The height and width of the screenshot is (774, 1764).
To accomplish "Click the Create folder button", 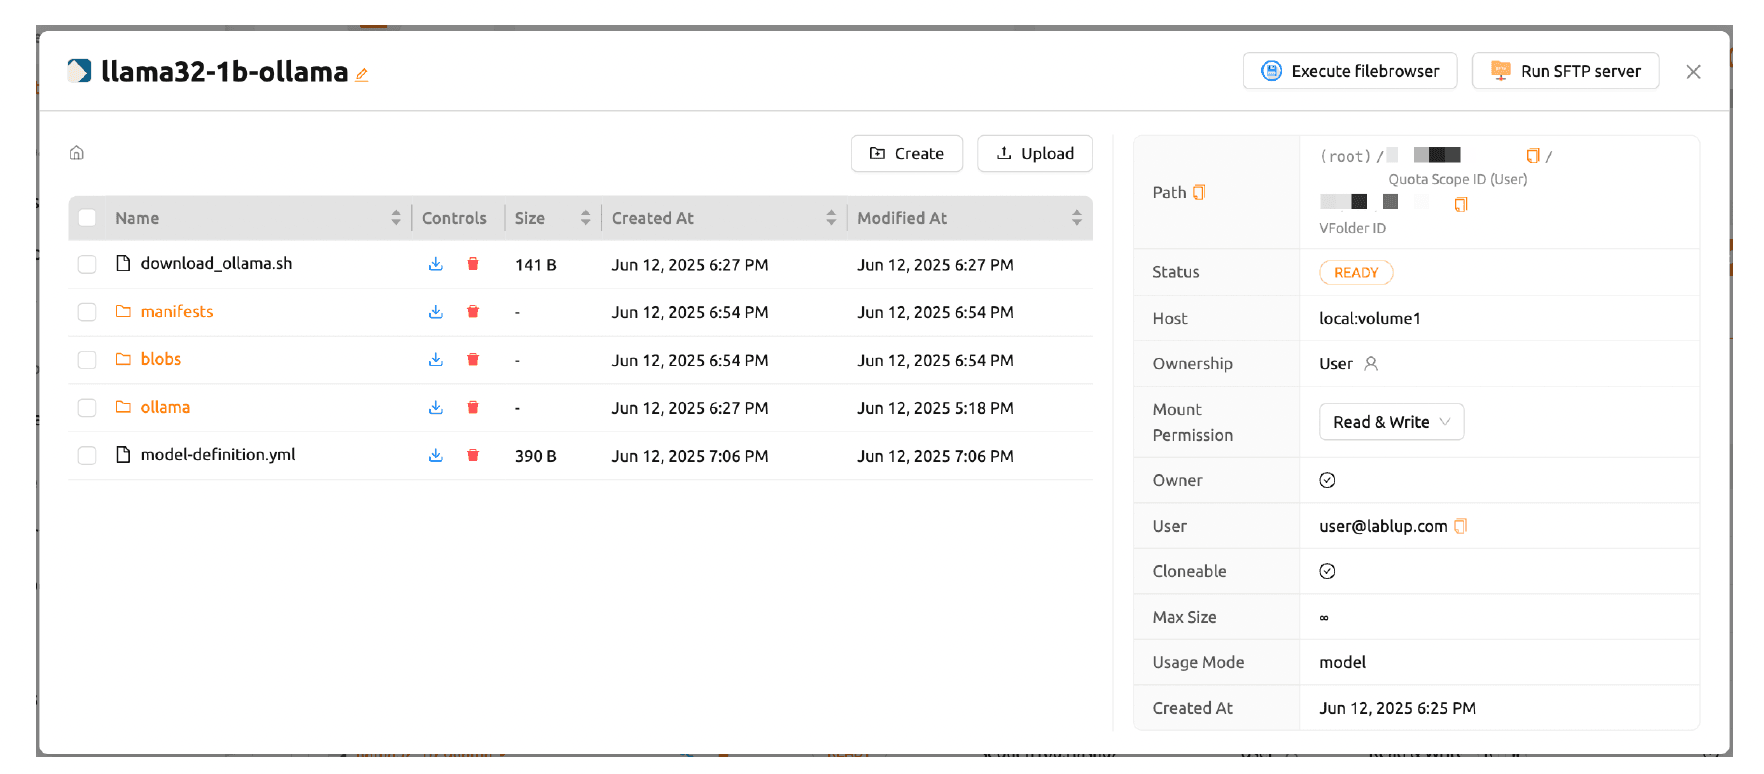I will click(x=906, y=153).
